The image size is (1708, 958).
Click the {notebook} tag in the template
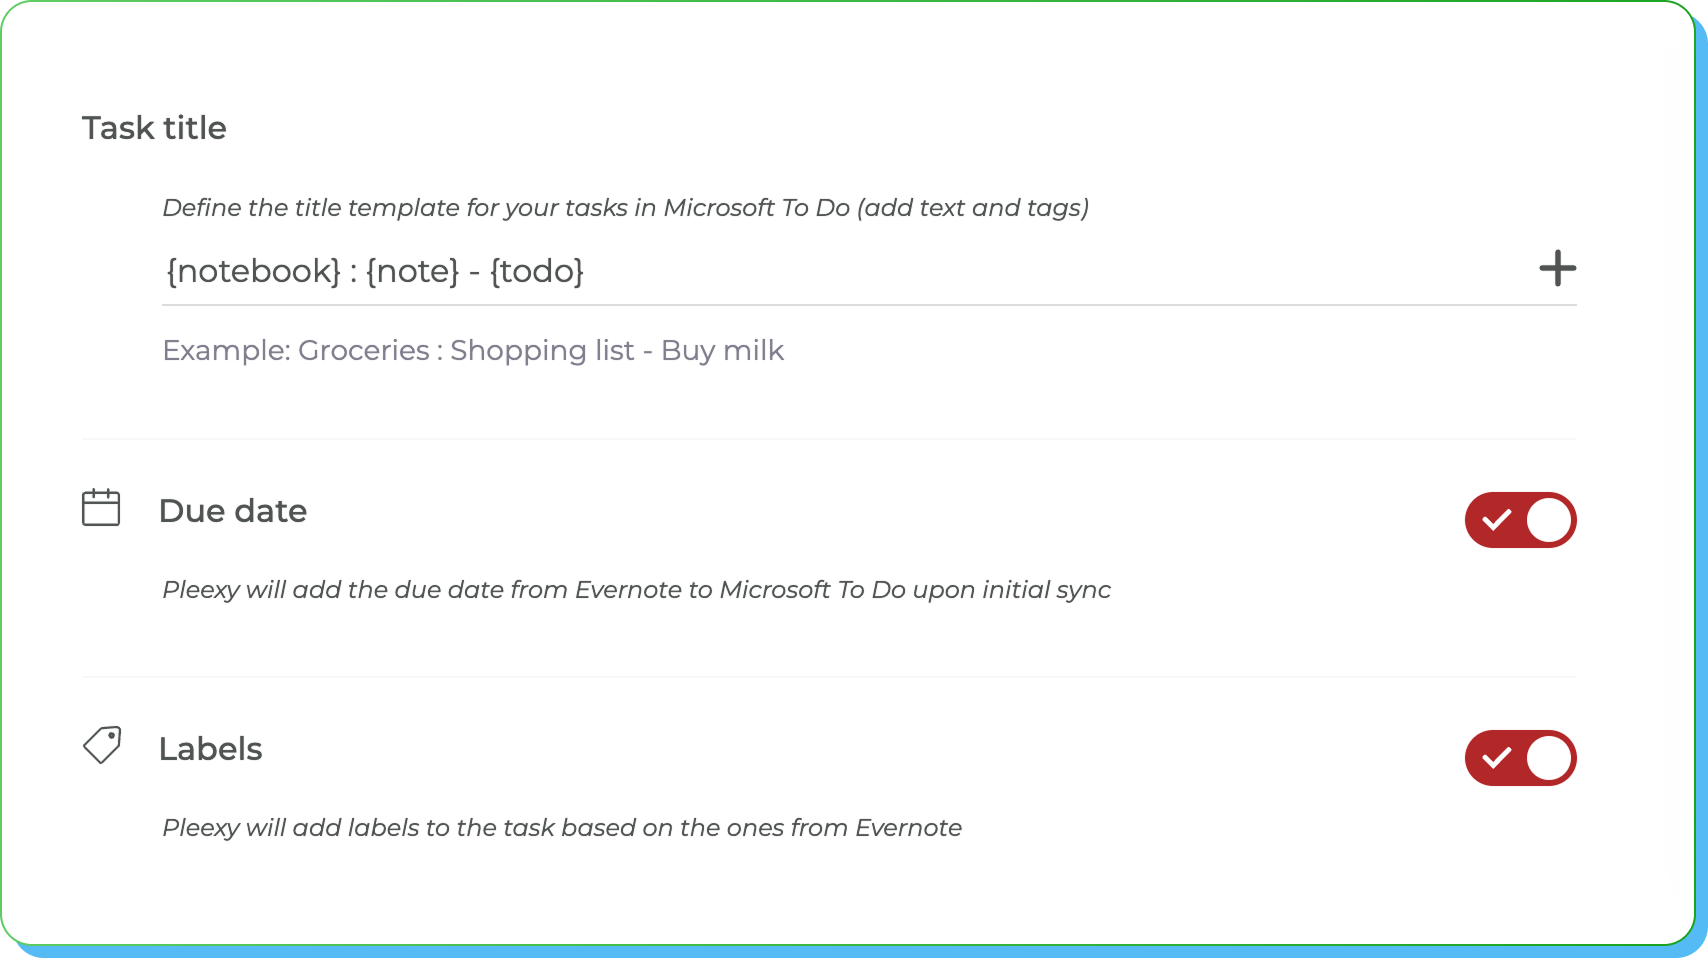coord(253,271)
